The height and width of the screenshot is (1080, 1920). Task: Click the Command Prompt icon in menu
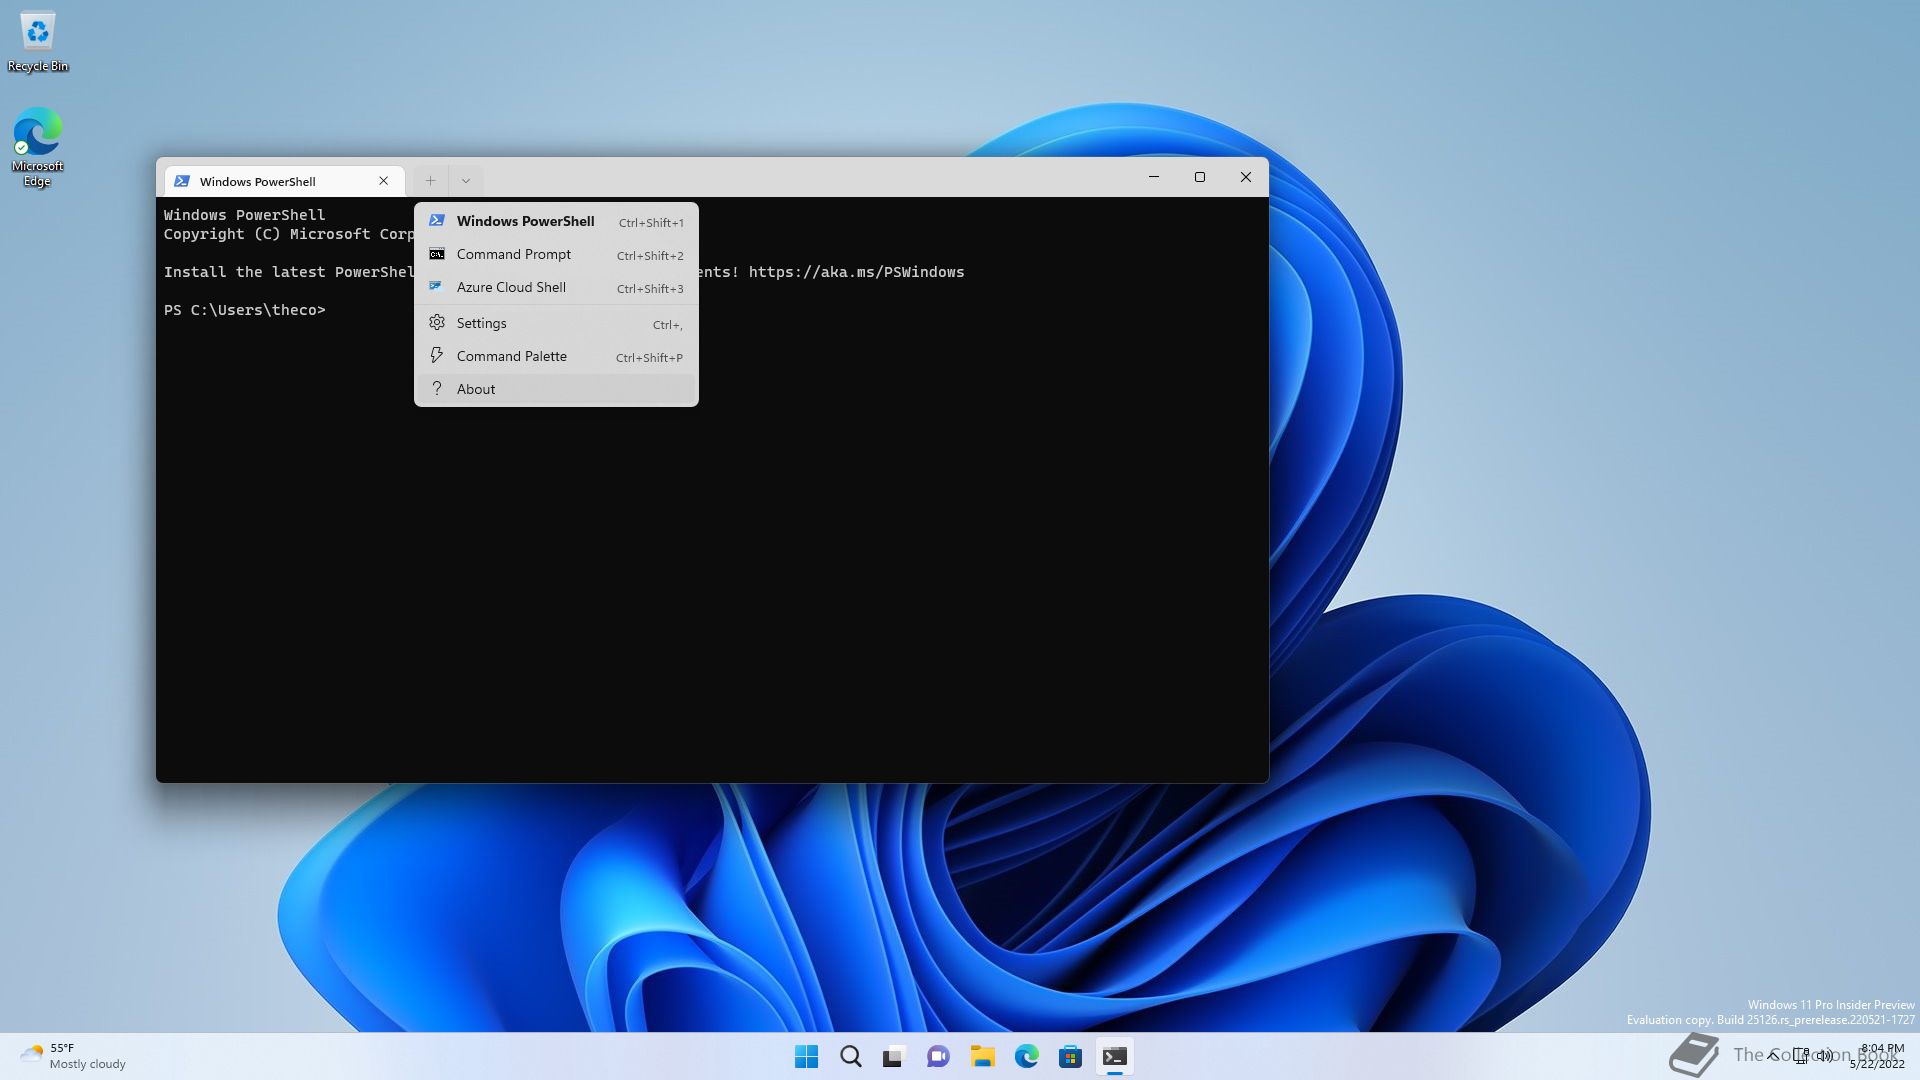[x=436, y=254]
